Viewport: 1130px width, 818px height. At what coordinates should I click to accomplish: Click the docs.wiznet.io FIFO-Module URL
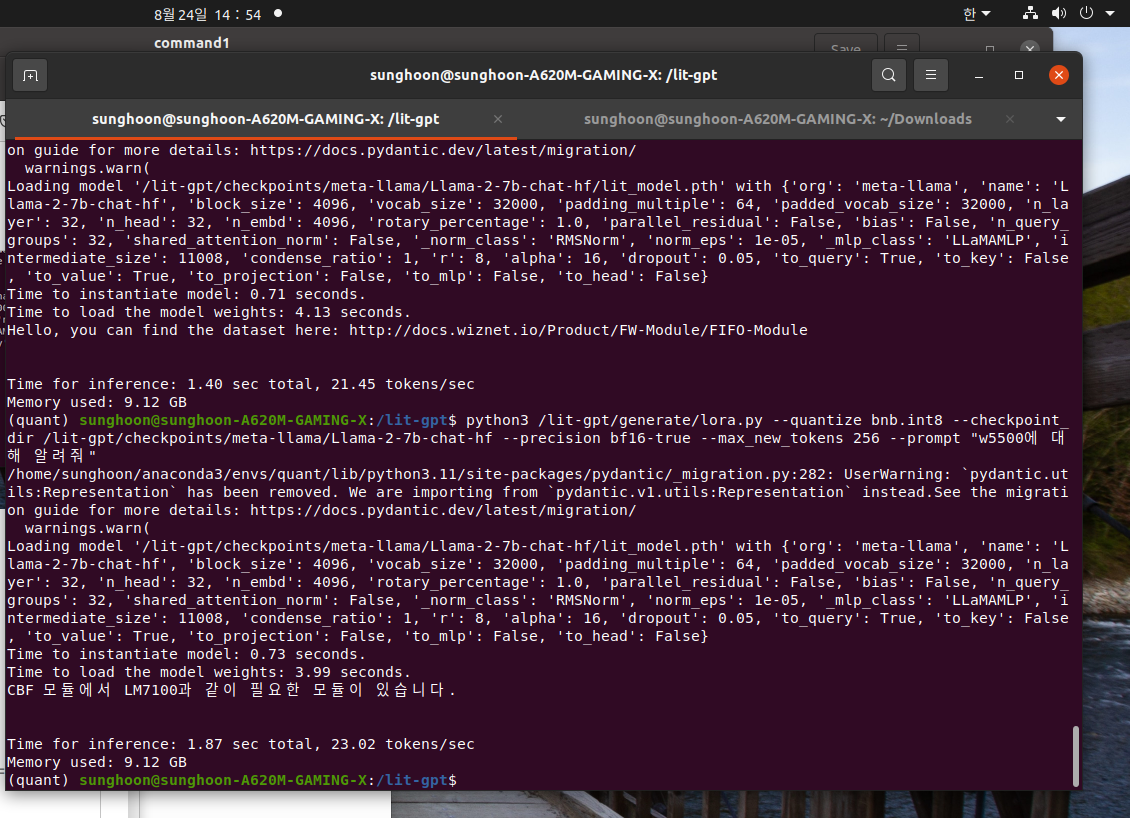tap(578, 330)
